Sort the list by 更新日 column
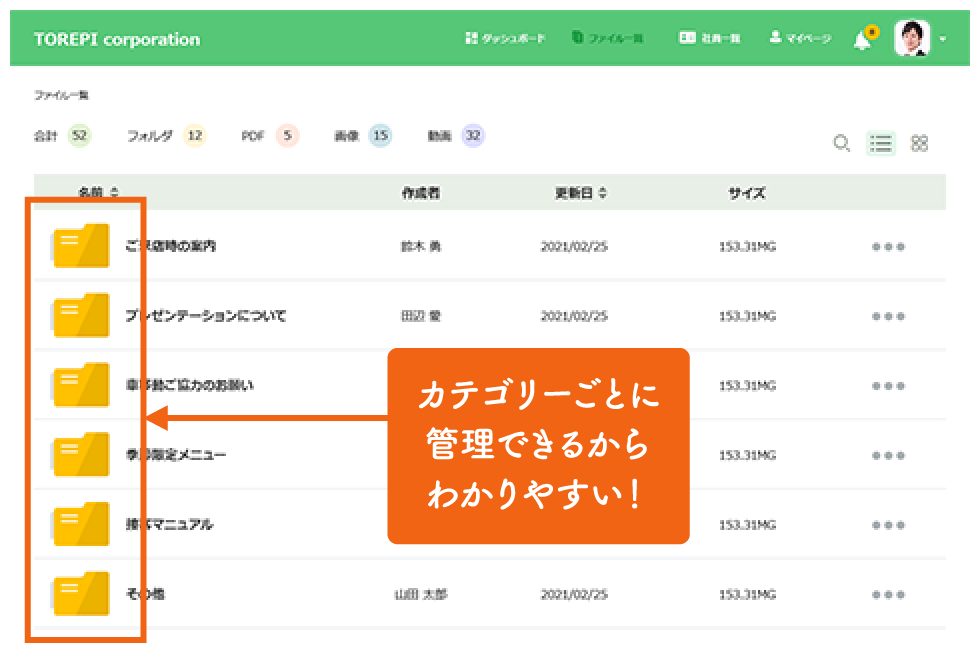The image size is (980, 664). pyautogui.click(x=581, y=193)
